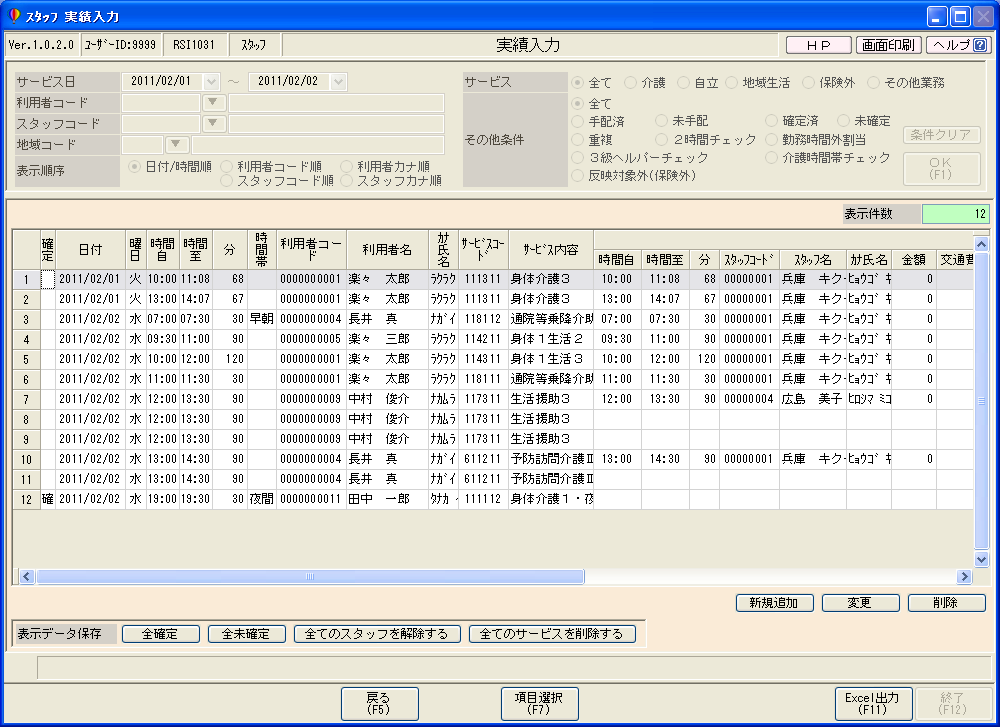The image size is (1000, 727).
Task: Select the 重複 condition radio button
Action: 578,140
